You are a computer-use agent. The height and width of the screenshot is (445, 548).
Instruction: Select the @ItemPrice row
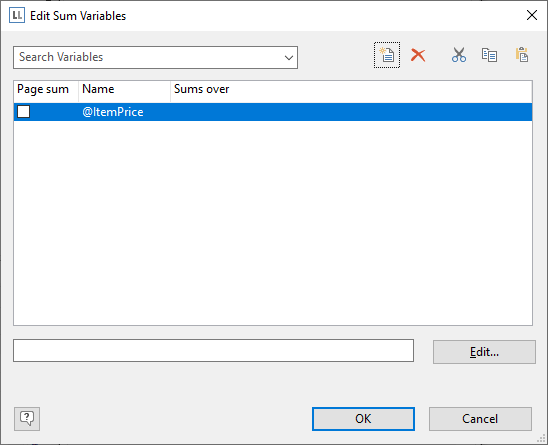coord(273,112)
